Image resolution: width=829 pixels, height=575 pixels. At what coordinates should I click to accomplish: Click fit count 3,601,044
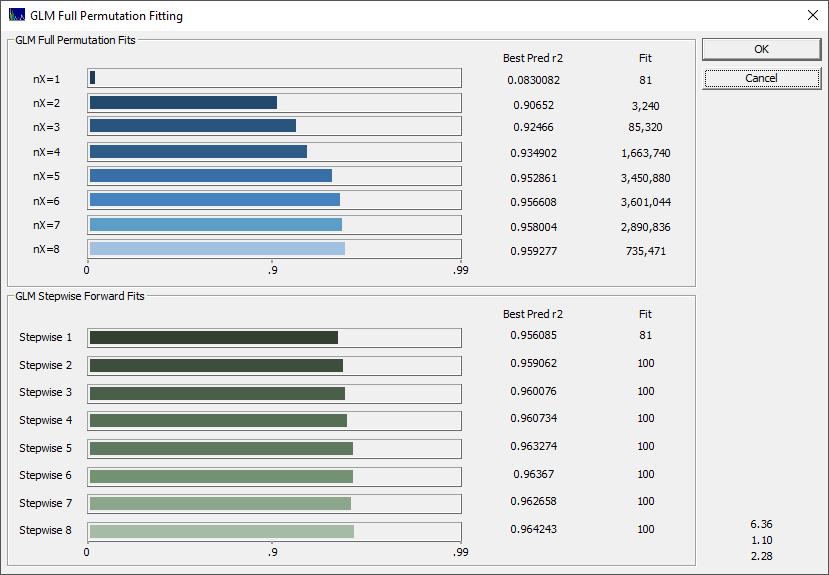tap(646, 202)
